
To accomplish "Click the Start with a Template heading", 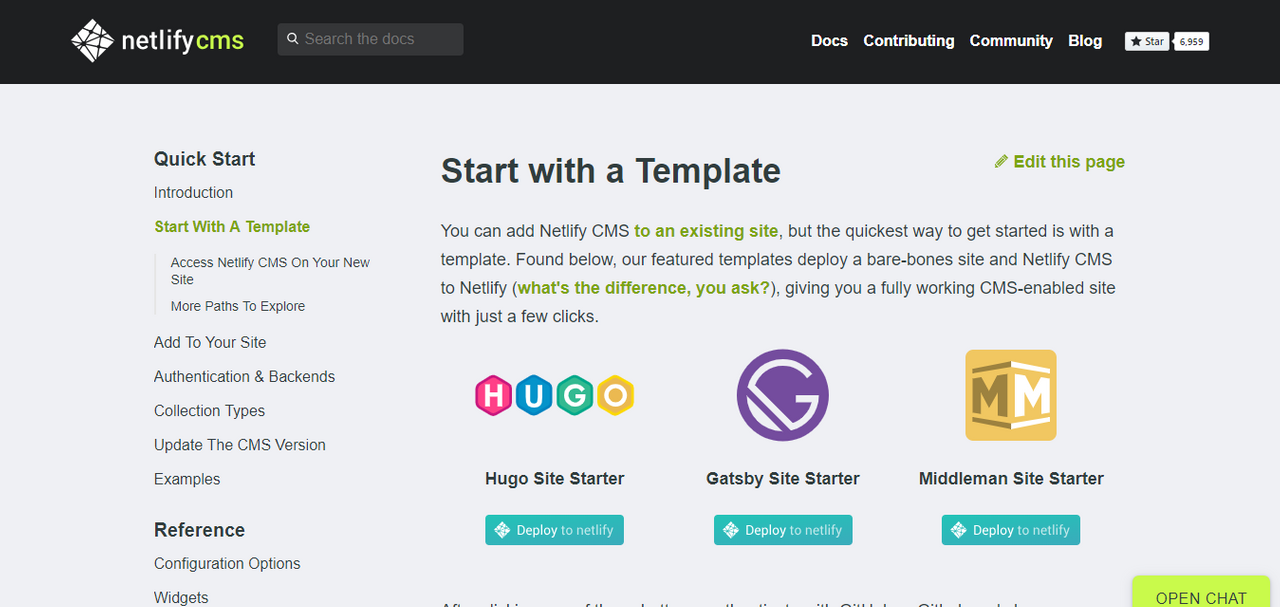I will (611, 171).
